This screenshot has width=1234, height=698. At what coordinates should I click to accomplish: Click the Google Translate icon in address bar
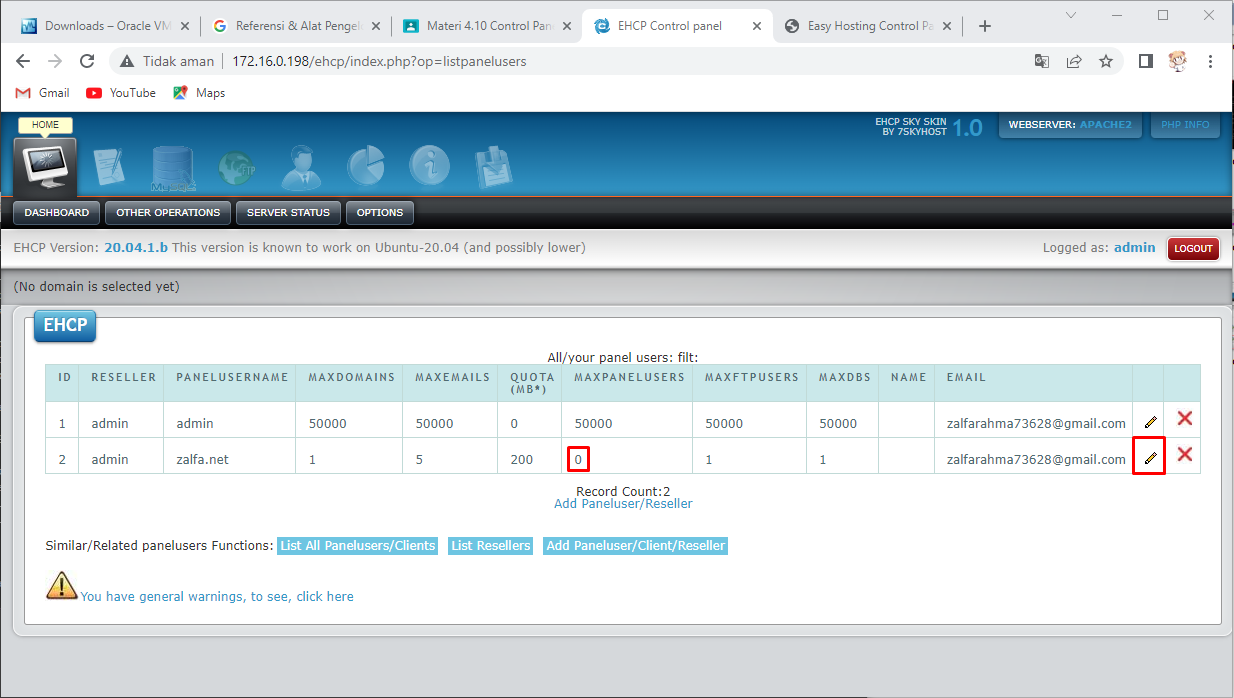[1042, 61]
